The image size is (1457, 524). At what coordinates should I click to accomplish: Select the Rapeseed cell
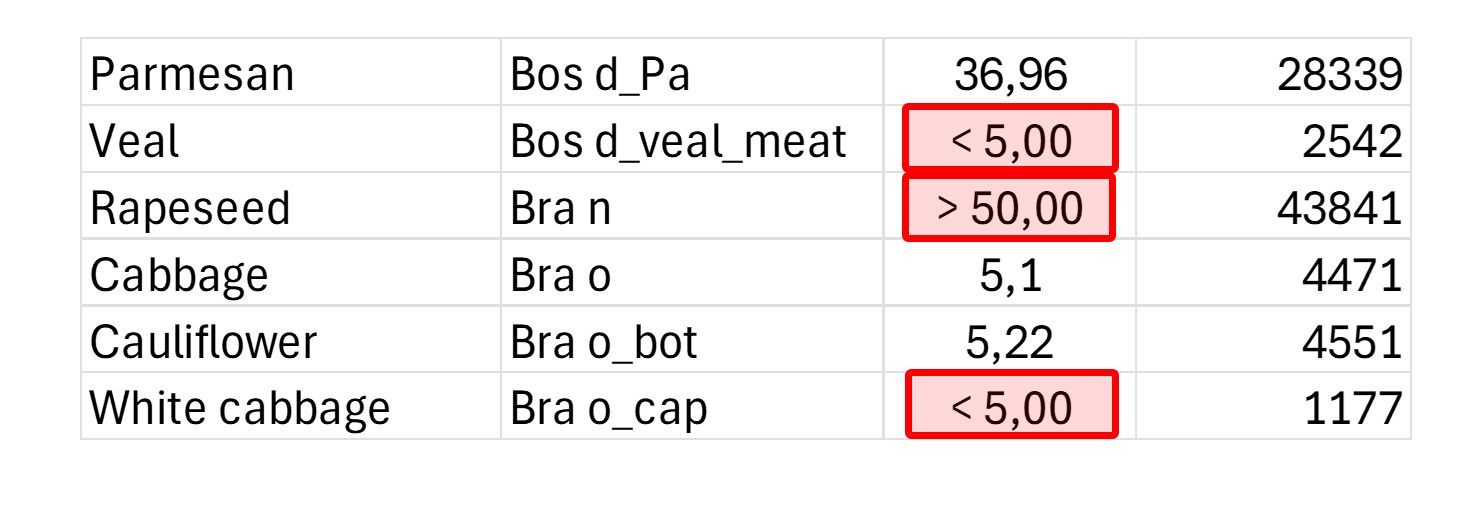coord(290,208)
